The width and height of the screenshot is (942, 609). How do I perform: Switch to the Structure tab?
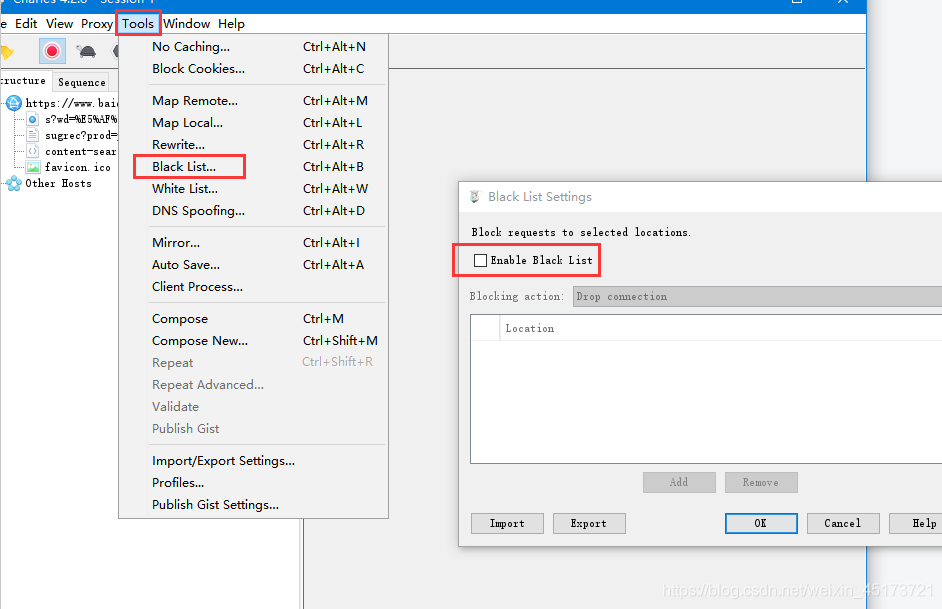tap(24, 80)
